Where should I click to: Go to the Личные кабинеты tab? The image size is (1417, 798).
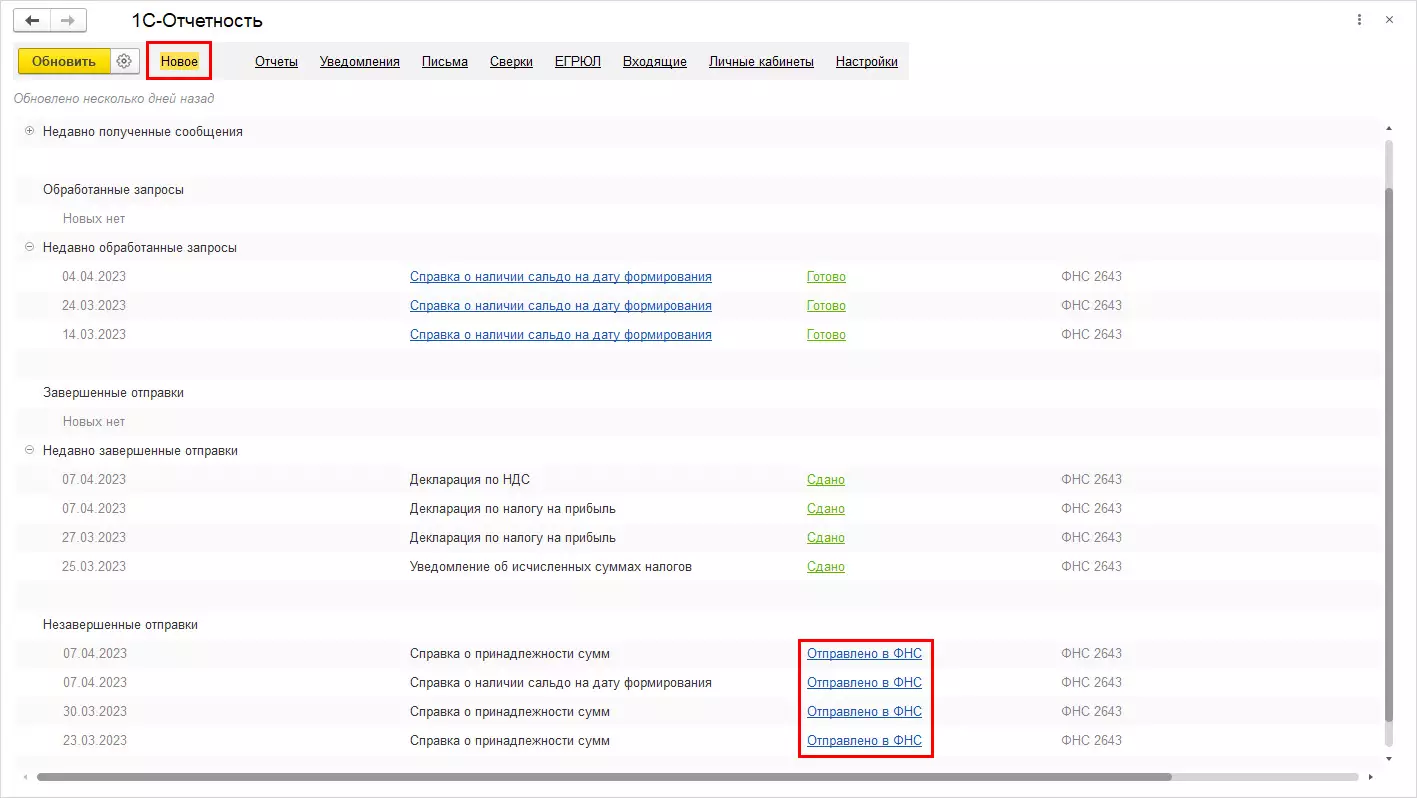(761, 61)
